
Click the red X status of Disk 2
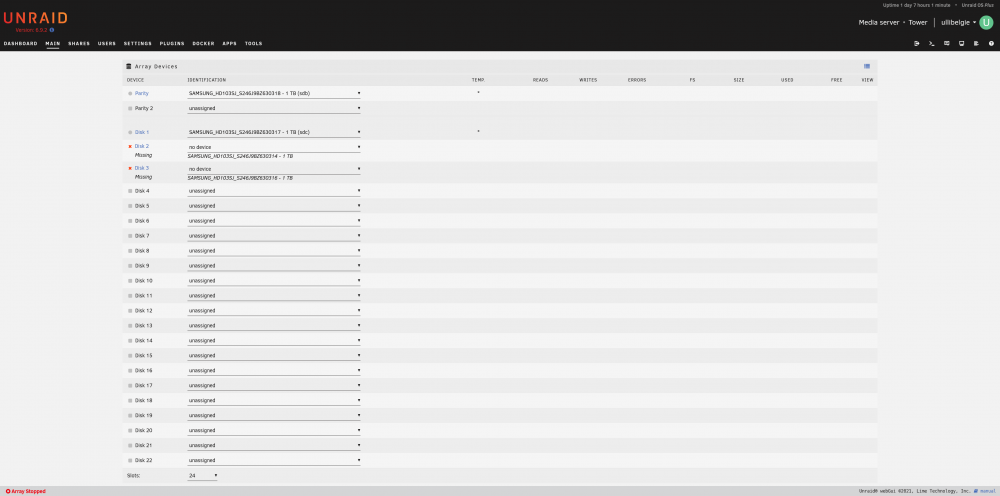129,147
